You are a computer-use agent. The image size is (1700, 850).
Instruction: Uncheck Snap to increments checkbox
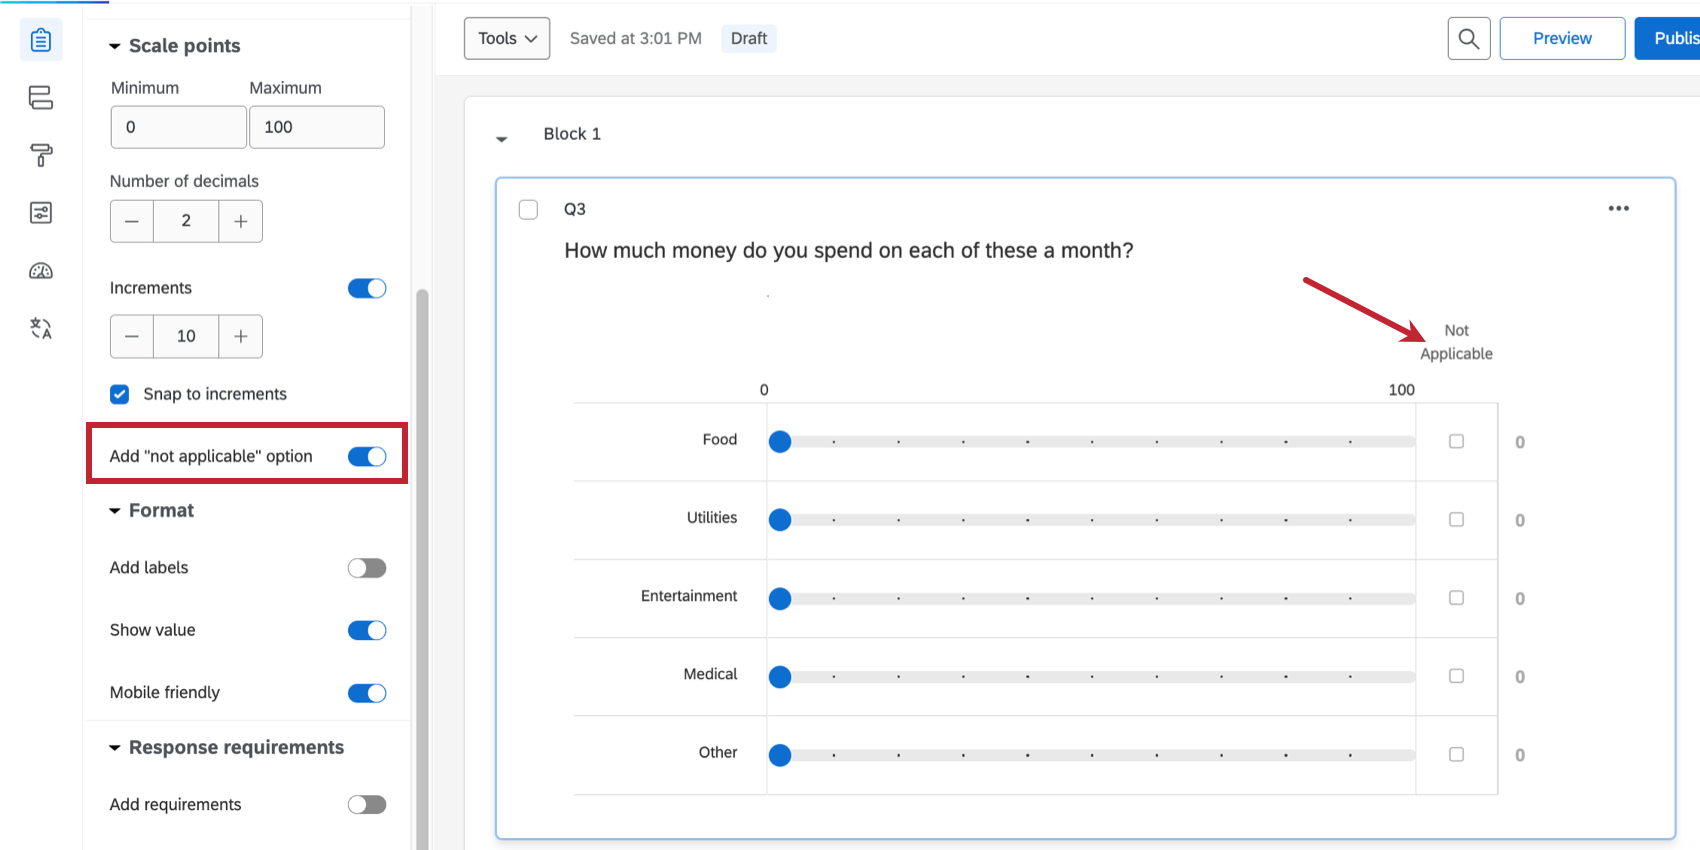click(x=120, y=394)
